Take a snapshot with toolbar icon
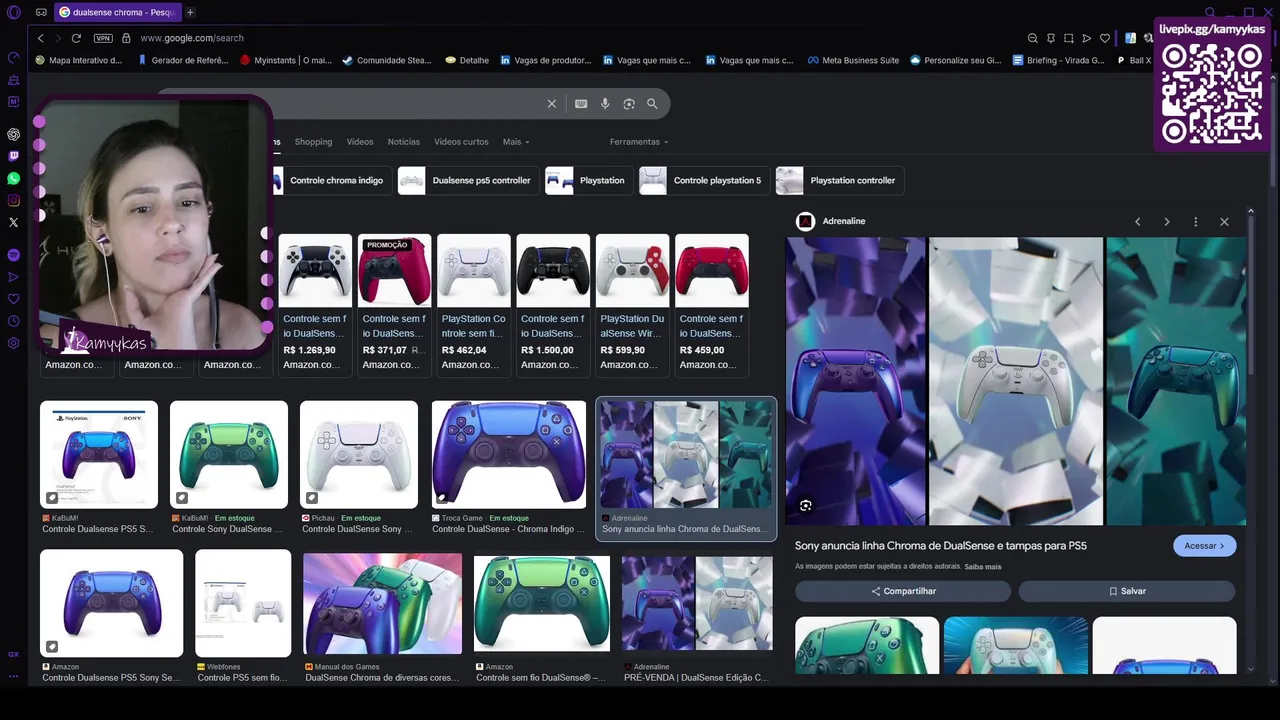This screenshot has height=720, width=1280. pos(1068,38)
